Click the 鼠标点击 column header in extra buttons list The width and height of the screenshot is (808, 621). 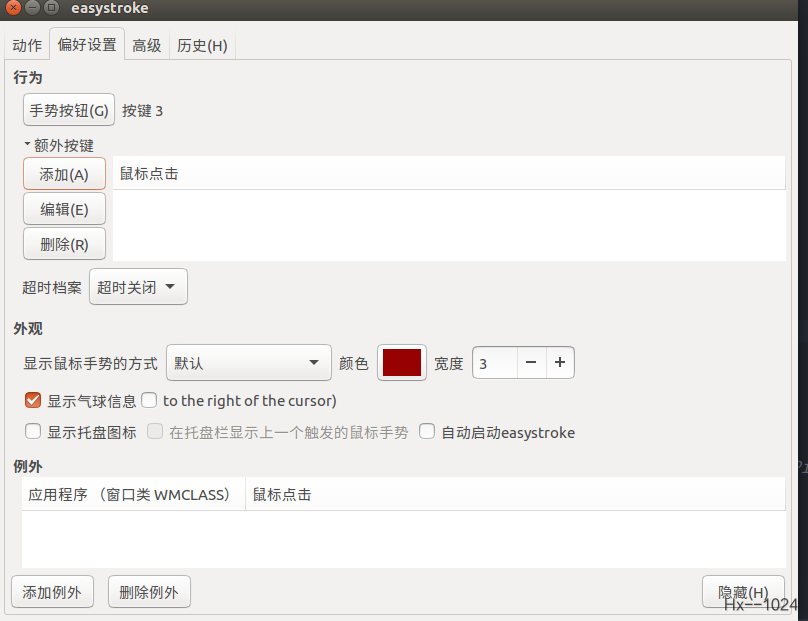click(x=449, y=173)
